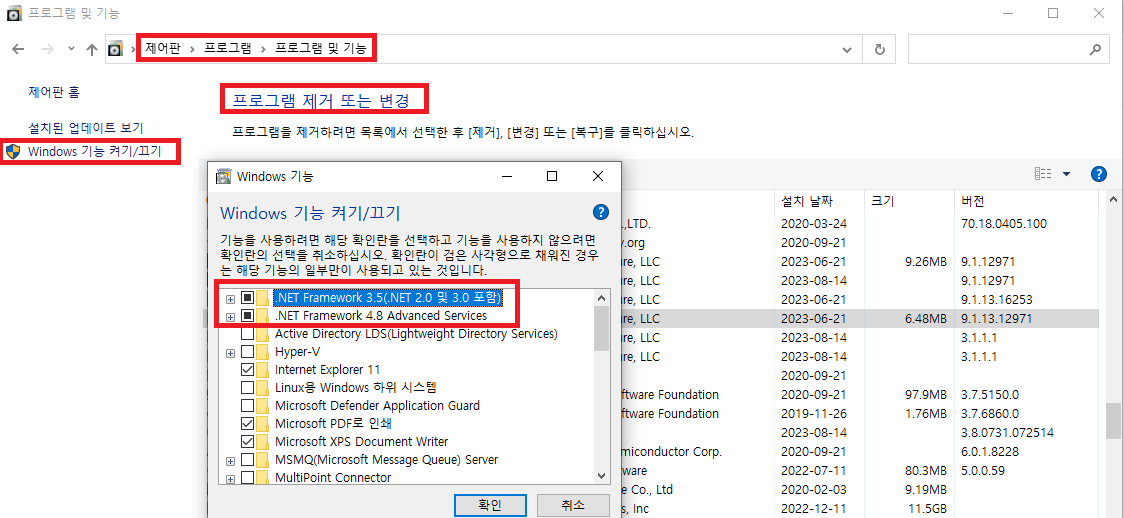Screen dimensions: 1124x518
Task: Open the recent locations dropdown arrow
Action: 70,49
